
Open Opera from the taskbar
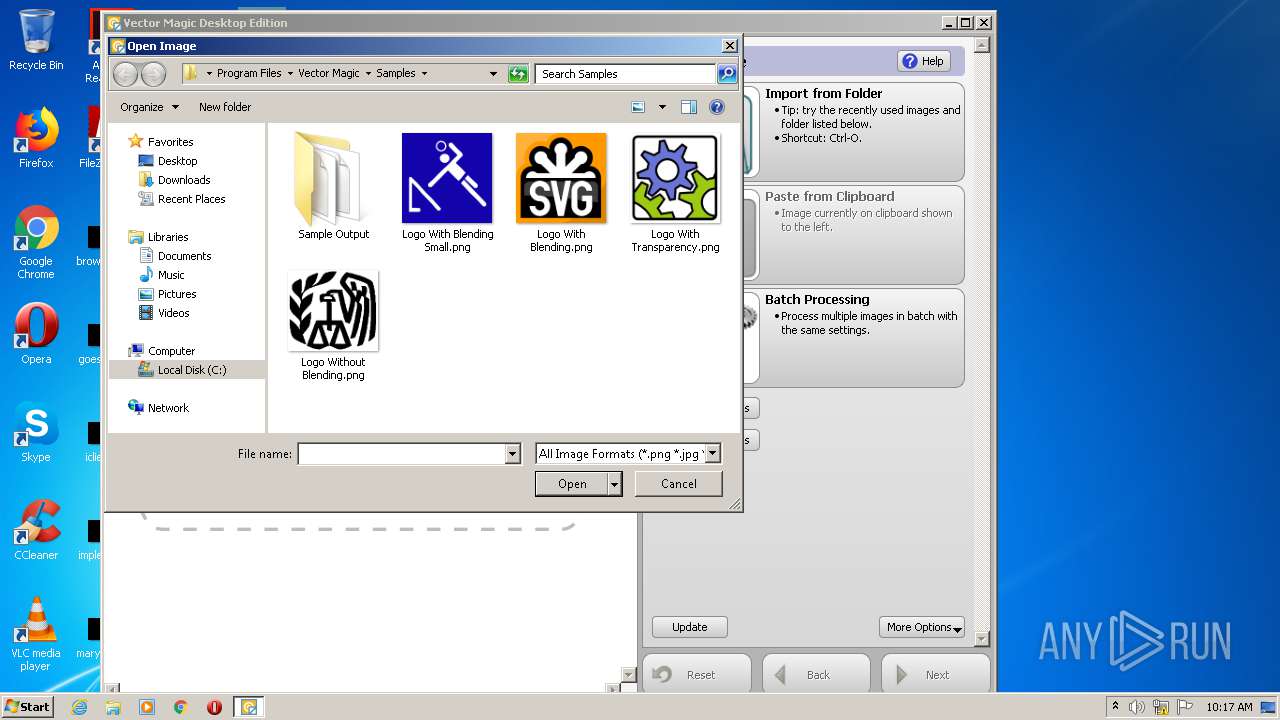[214, 707]
